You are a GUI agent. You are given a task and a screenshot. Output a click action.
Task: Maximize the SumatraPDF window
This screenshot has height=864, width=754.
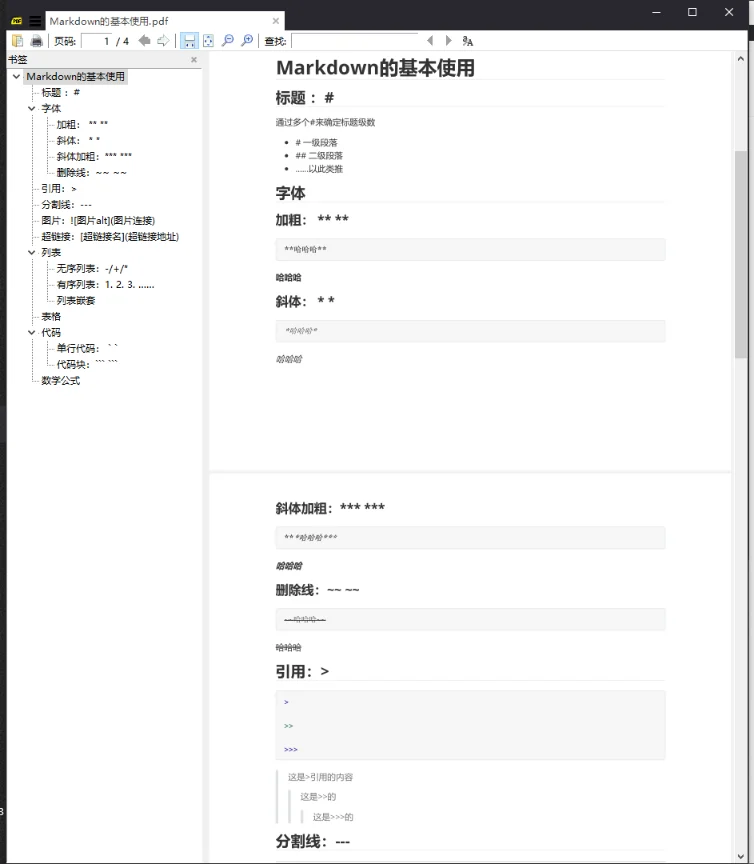(692, 12)
